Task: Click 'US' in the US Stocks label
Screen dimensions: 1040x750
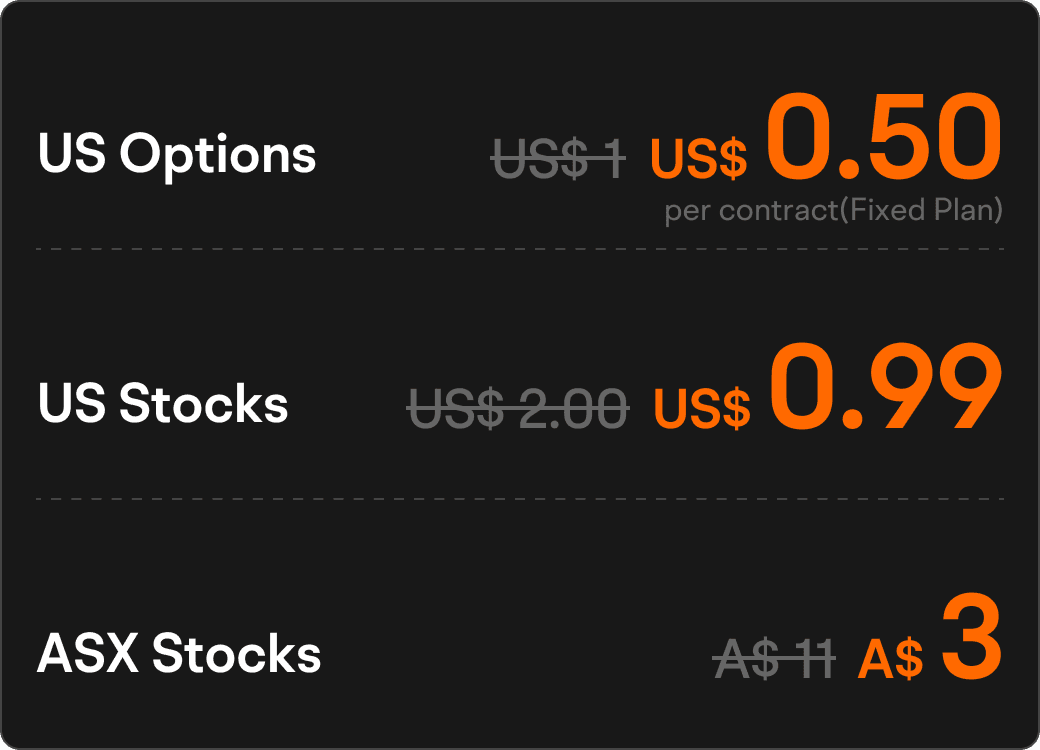Action: point(71,404)
